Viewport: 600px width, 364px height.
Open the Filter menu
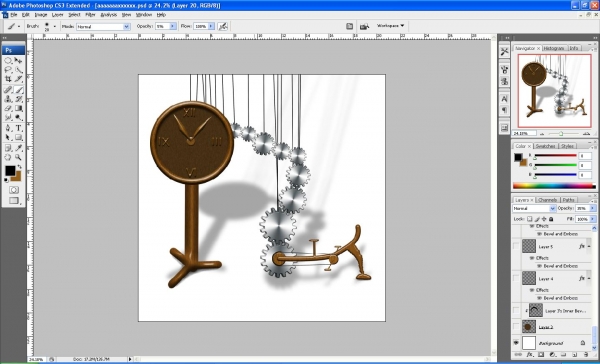[90, 15]
